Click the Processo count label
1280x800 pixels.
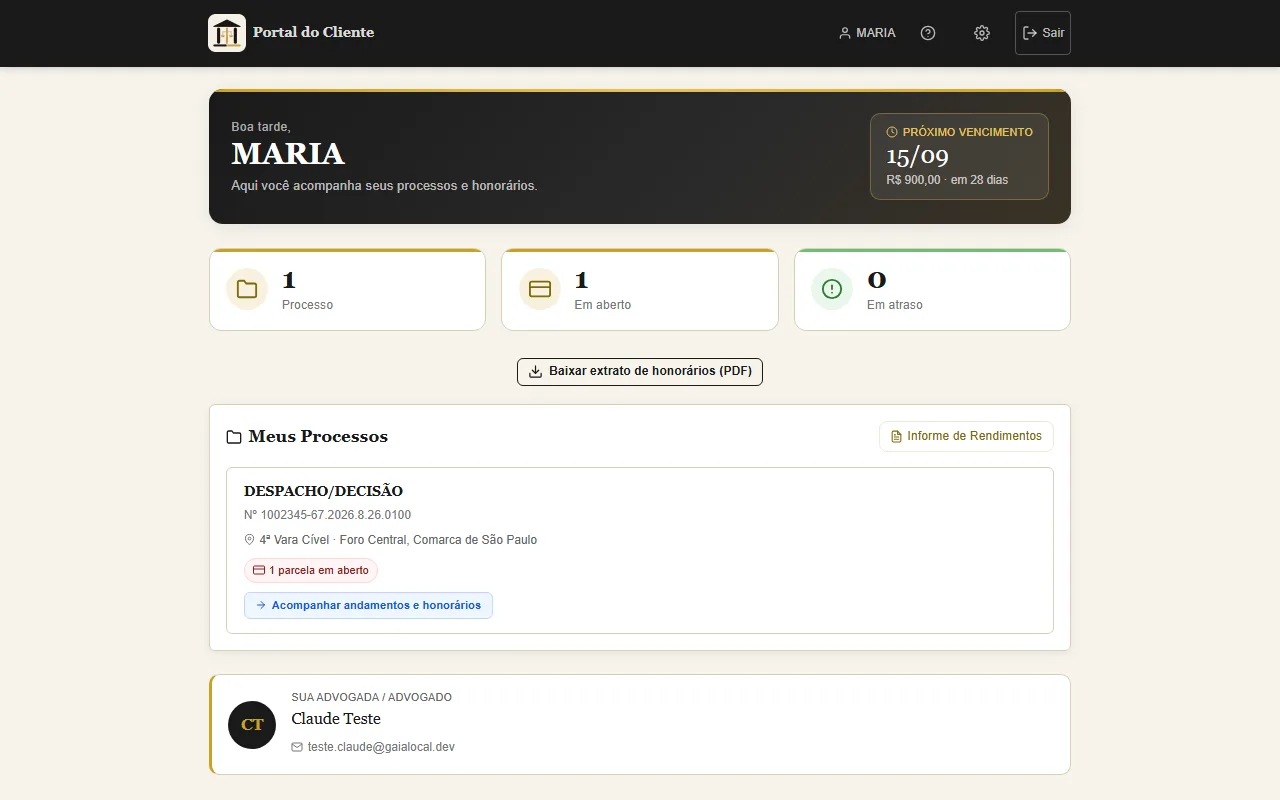click(308, 305)
